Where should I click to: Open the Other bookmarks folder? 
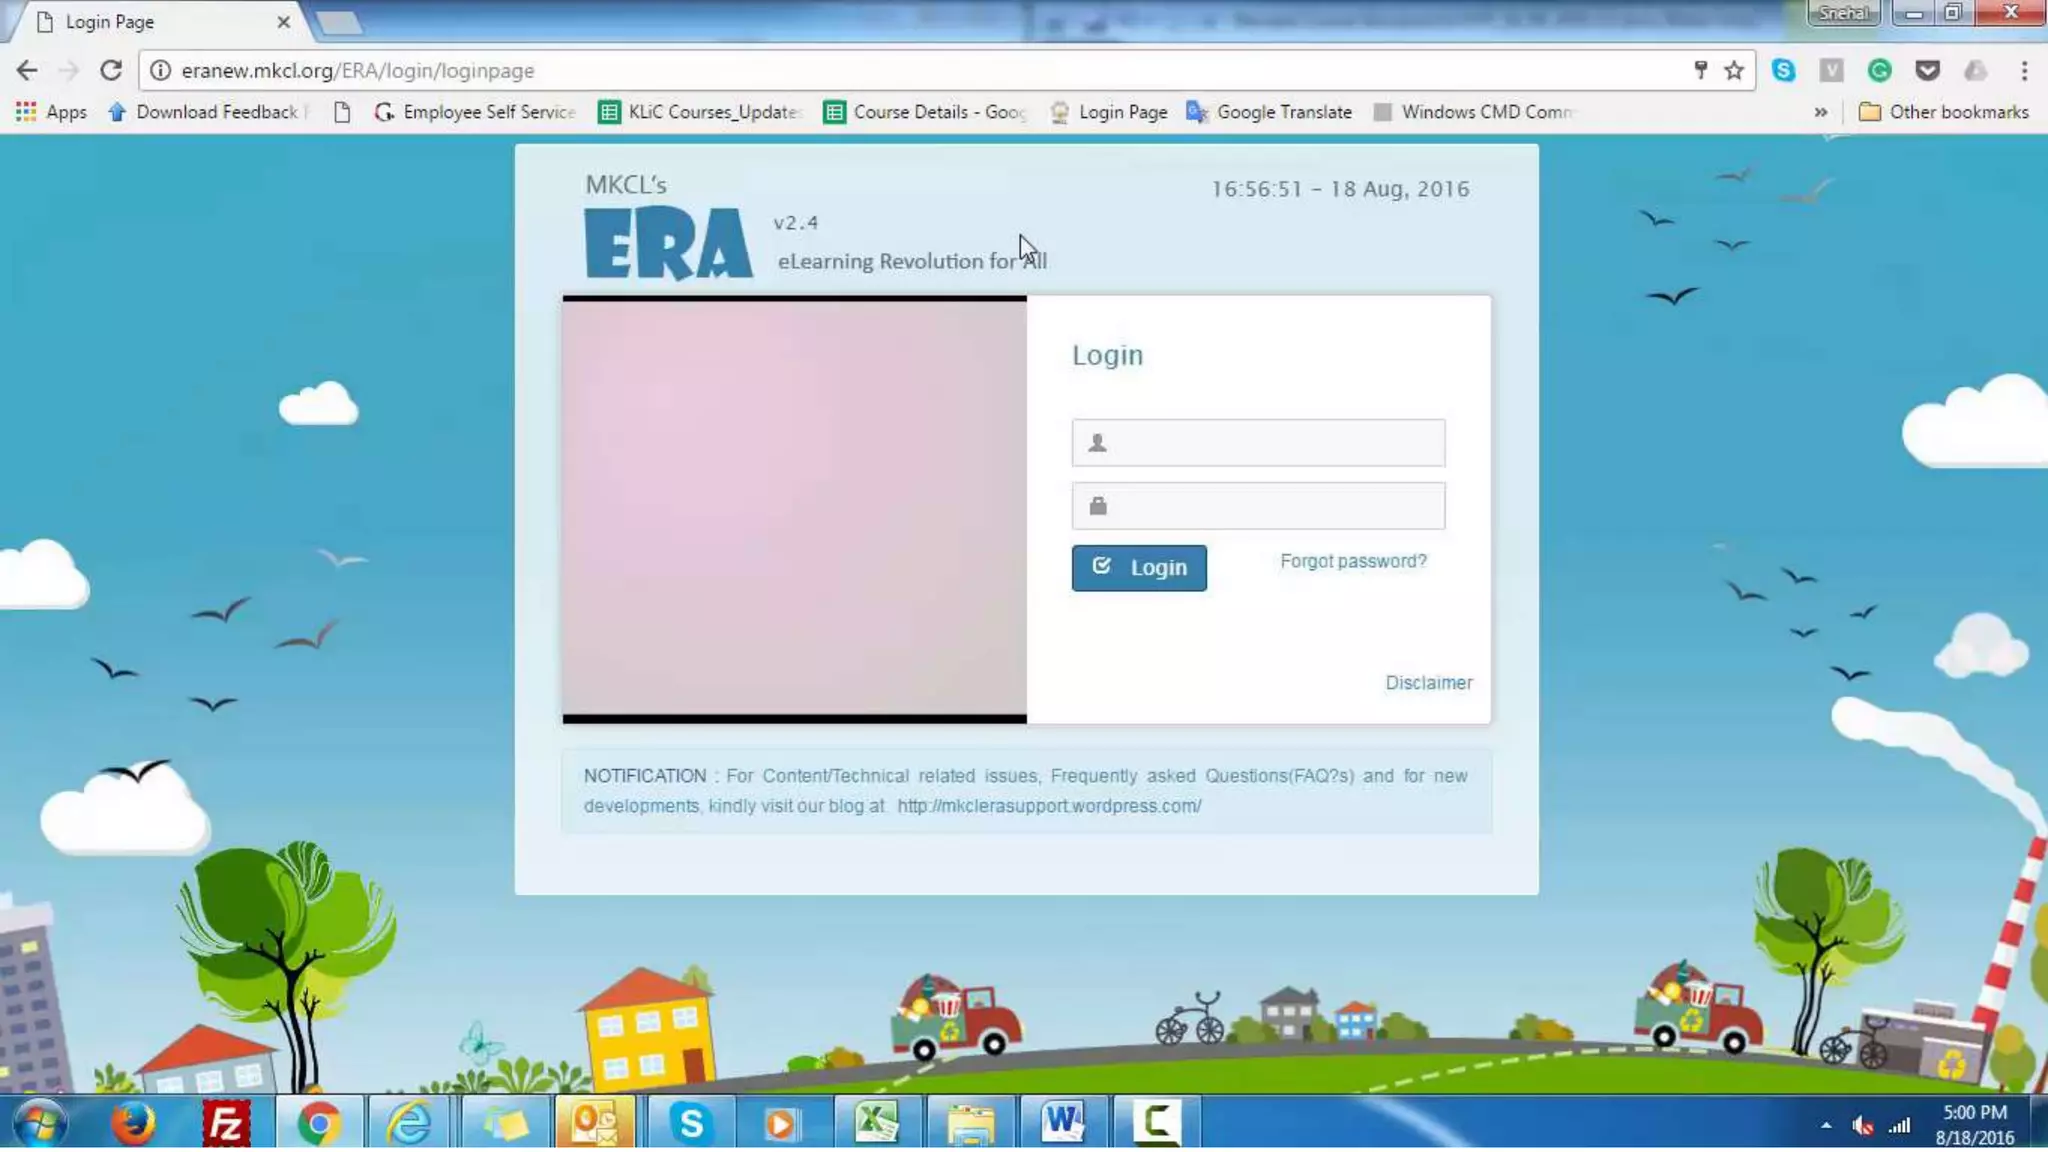pyautogui.click(x=1943, y=112)
